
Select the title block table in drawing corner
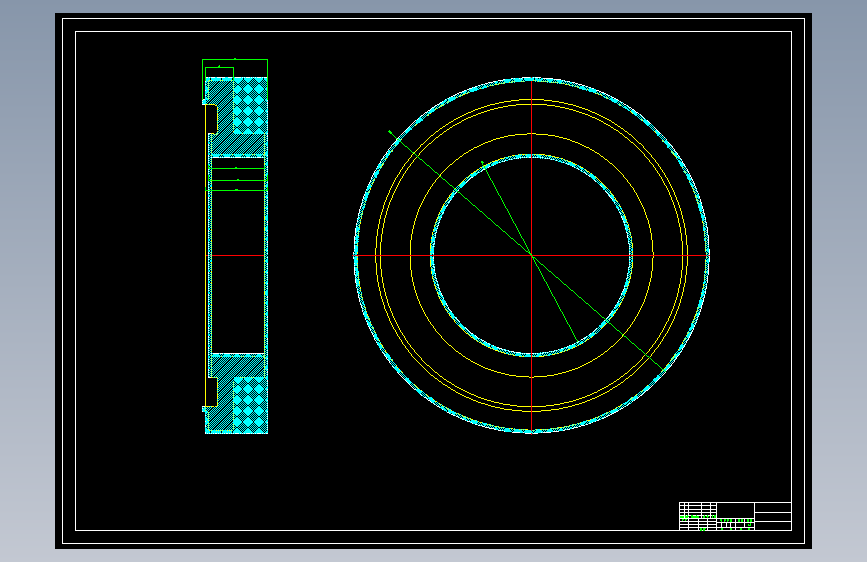point(735,516)
